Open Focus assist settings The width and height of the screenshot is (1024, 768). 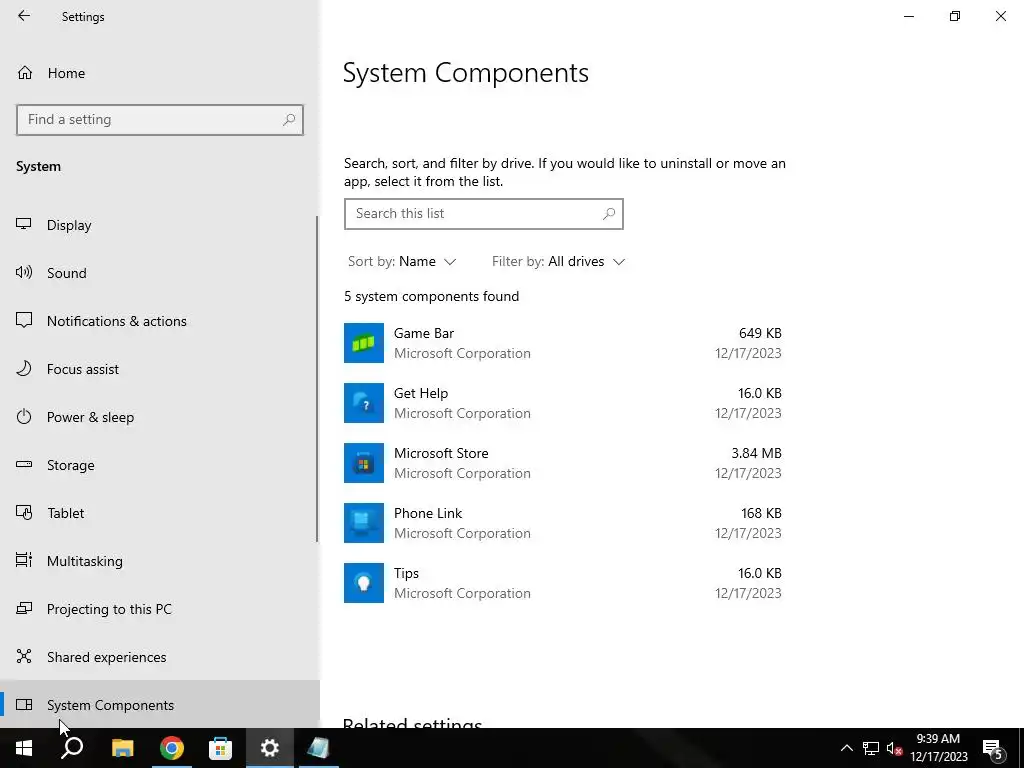click(160, 369)
